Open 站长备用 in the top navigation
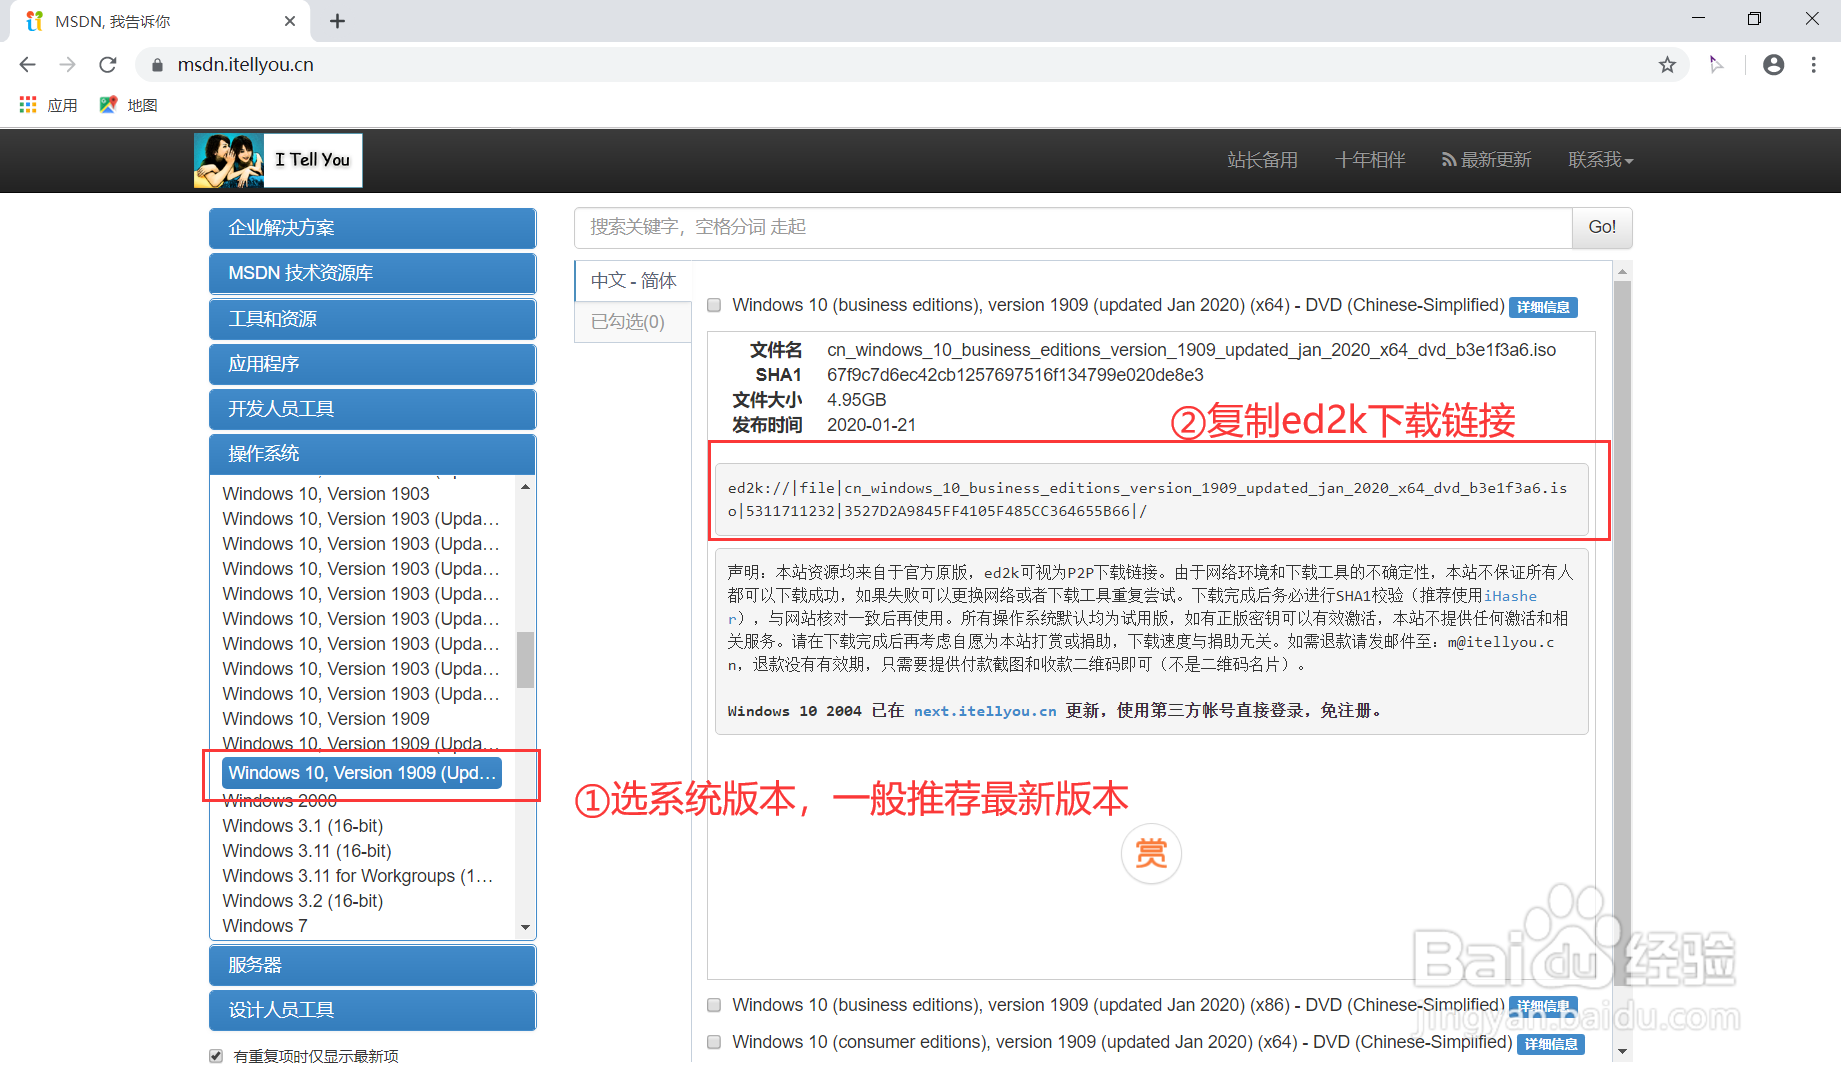 pyautogui.click(x=1262, y=160)
